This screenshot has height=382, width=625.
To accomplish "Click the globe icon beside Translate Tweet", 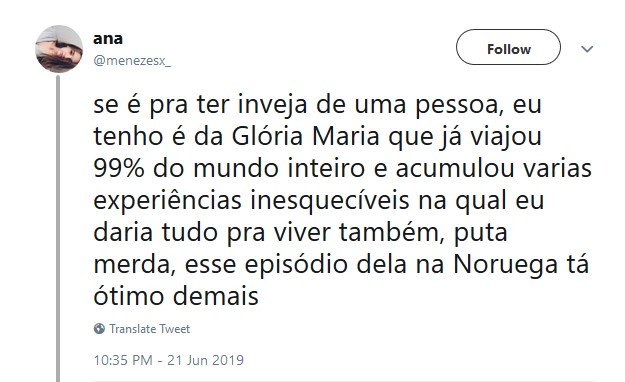I will [x=99, y=329].
